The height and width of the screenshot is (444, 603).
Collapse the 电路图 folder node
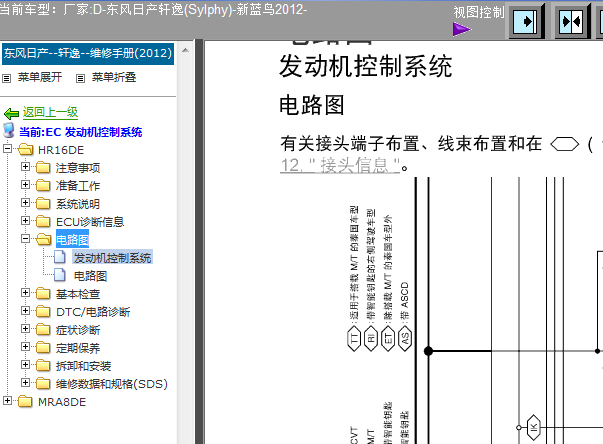(x=25, y=239)
